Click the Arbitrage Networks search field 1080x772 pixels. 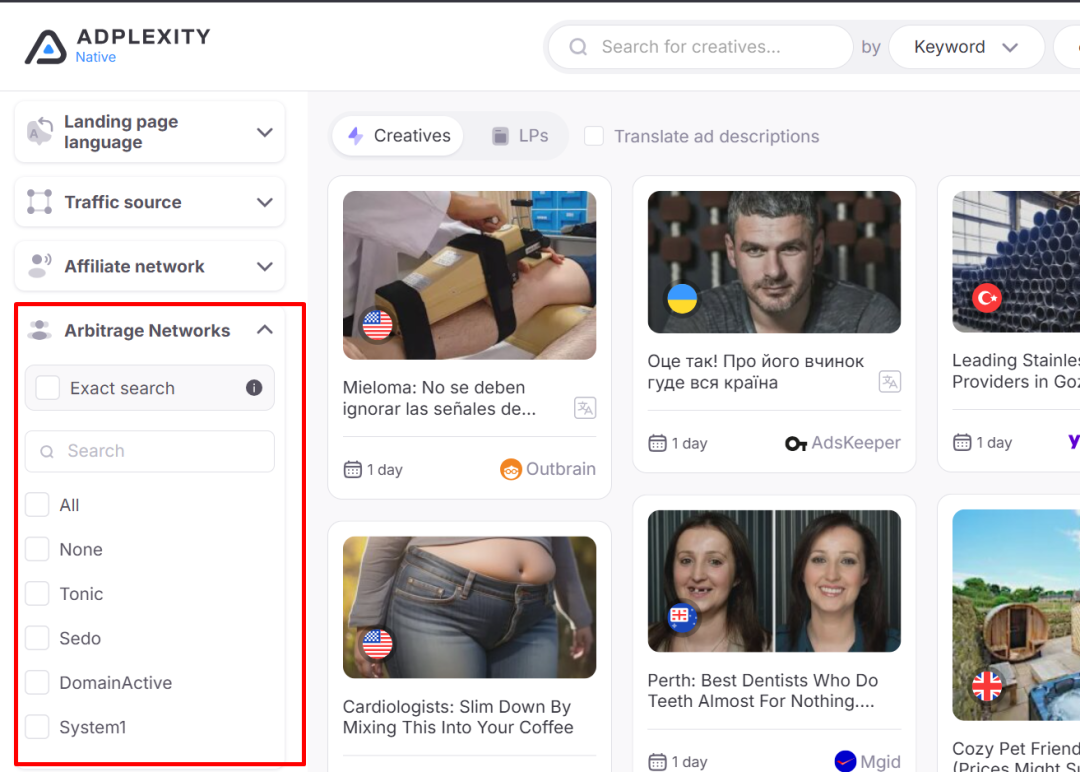coord(149,451)
